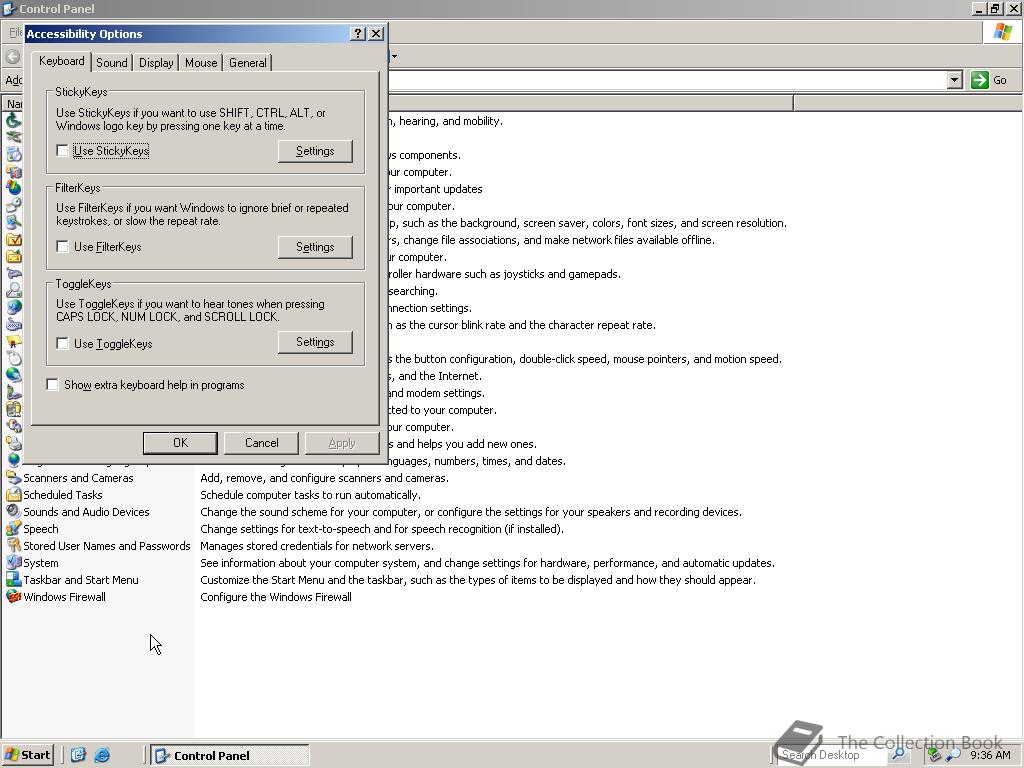This screenshot has height=768, width=1024.
Task: Select Stored User Names and Passwords item
Action: click(106, 546)
